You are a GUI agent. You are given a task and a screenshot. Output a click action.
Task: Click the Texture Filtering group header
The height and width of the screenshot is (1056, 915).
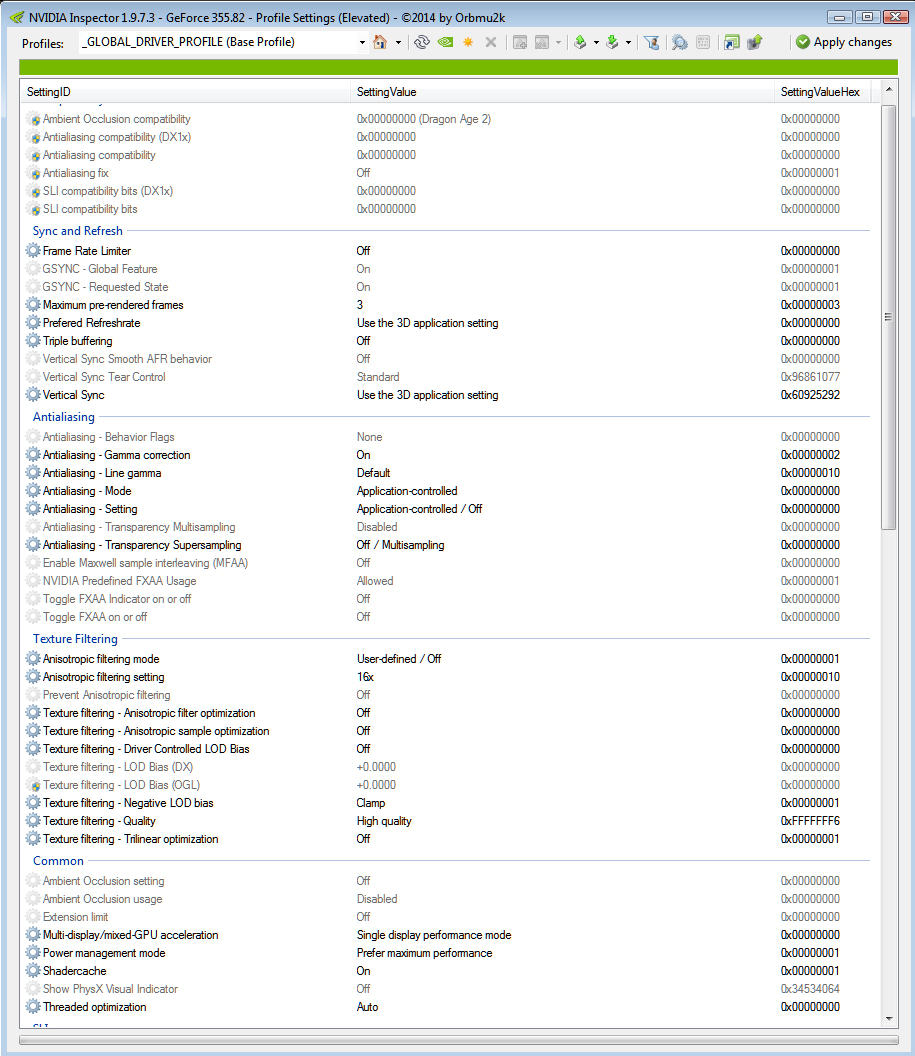click(x=75, y=639)
